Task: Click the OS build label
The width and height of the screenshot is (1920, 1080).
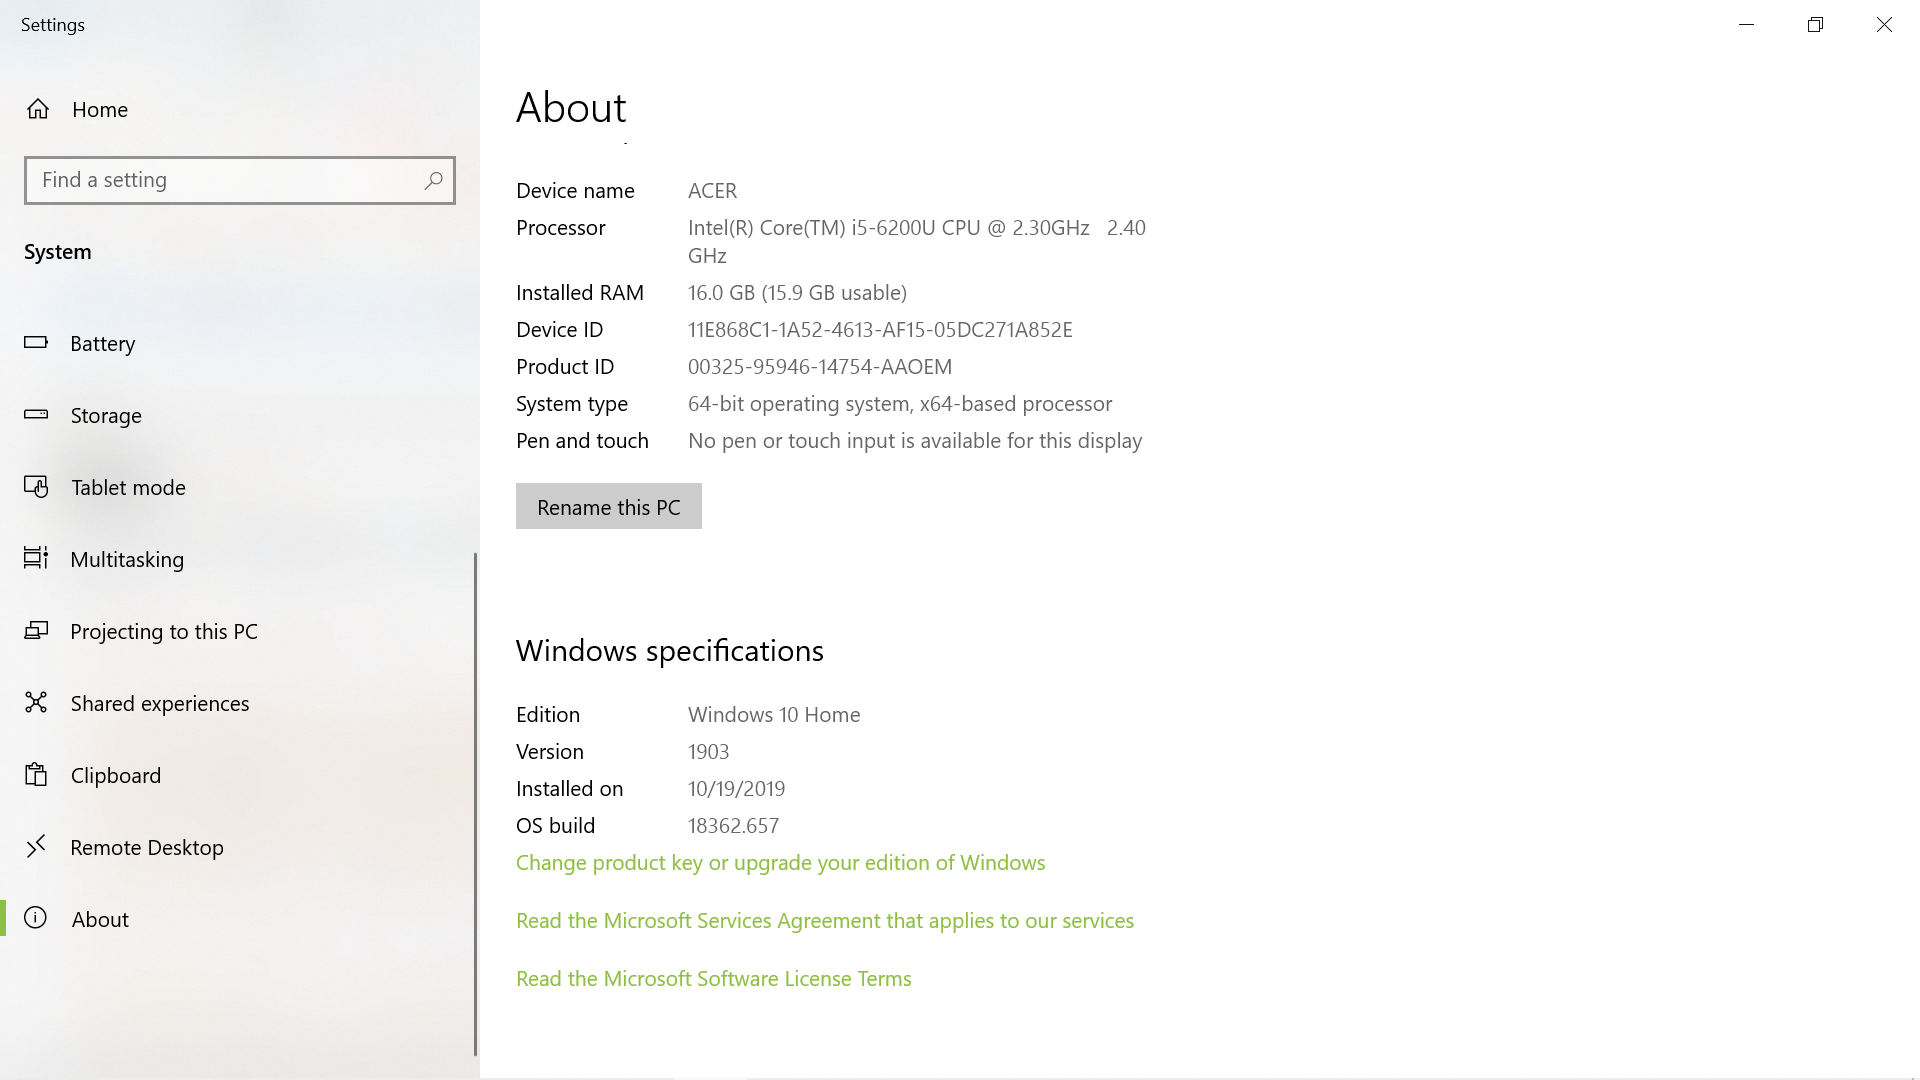Action: [x=555, y=826]
